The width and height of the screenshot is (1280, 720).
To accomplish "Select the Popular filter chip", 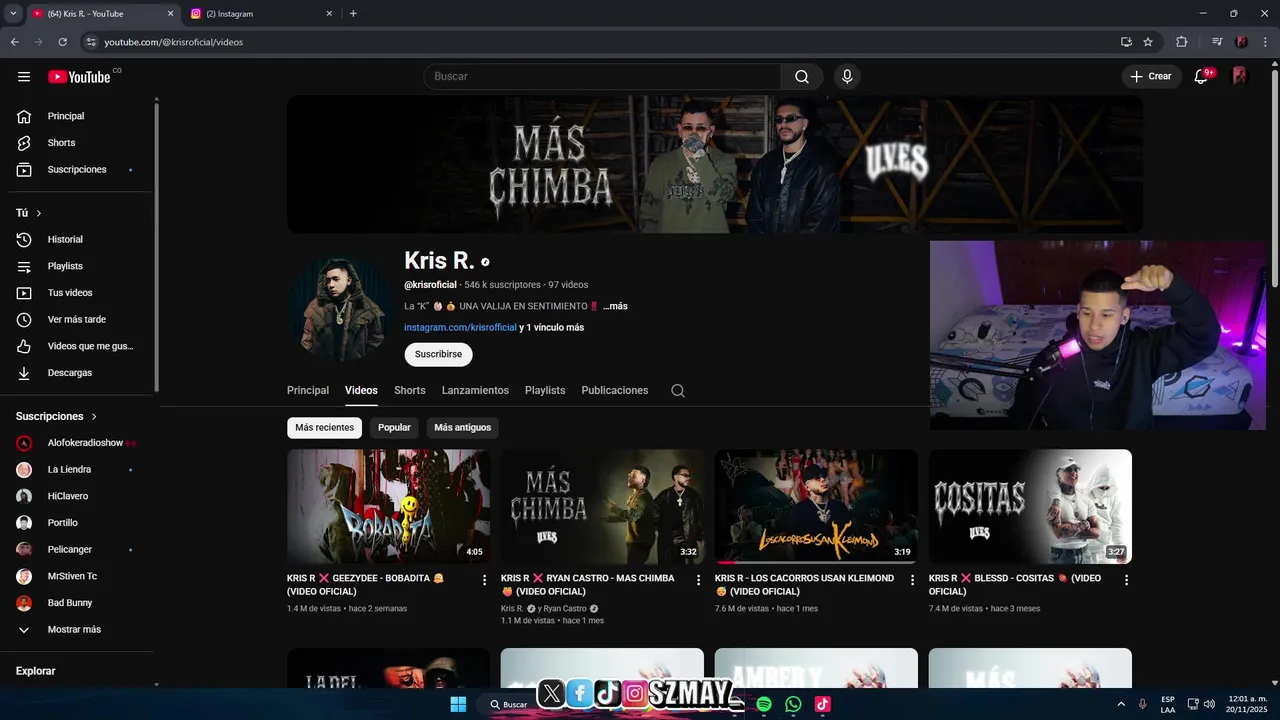I will (394, 428).
